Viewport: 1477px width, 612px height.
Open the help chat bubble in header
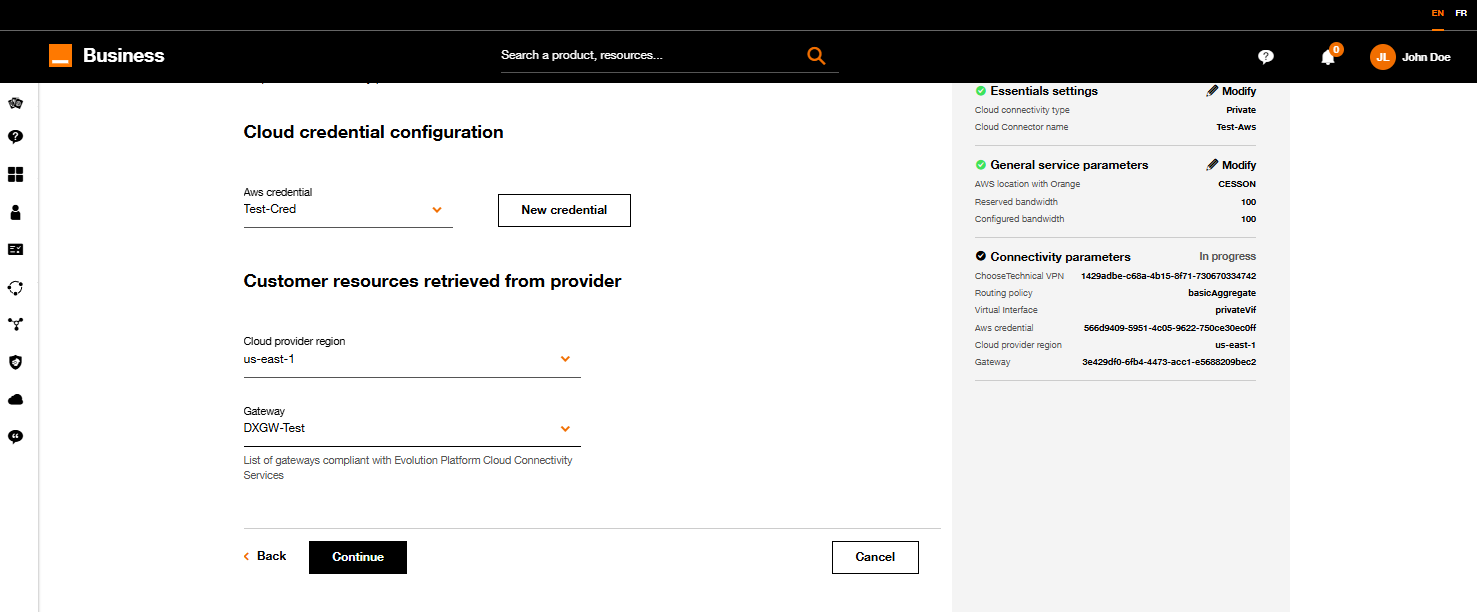tap(1266, 57)
